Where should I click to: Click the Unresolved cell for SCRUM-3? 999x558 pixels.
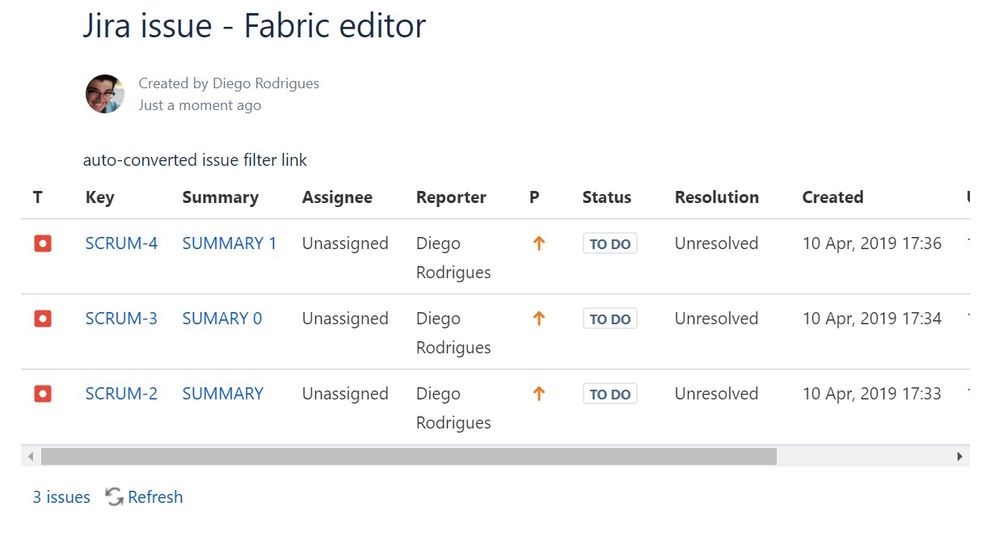[x=717, y=318]
